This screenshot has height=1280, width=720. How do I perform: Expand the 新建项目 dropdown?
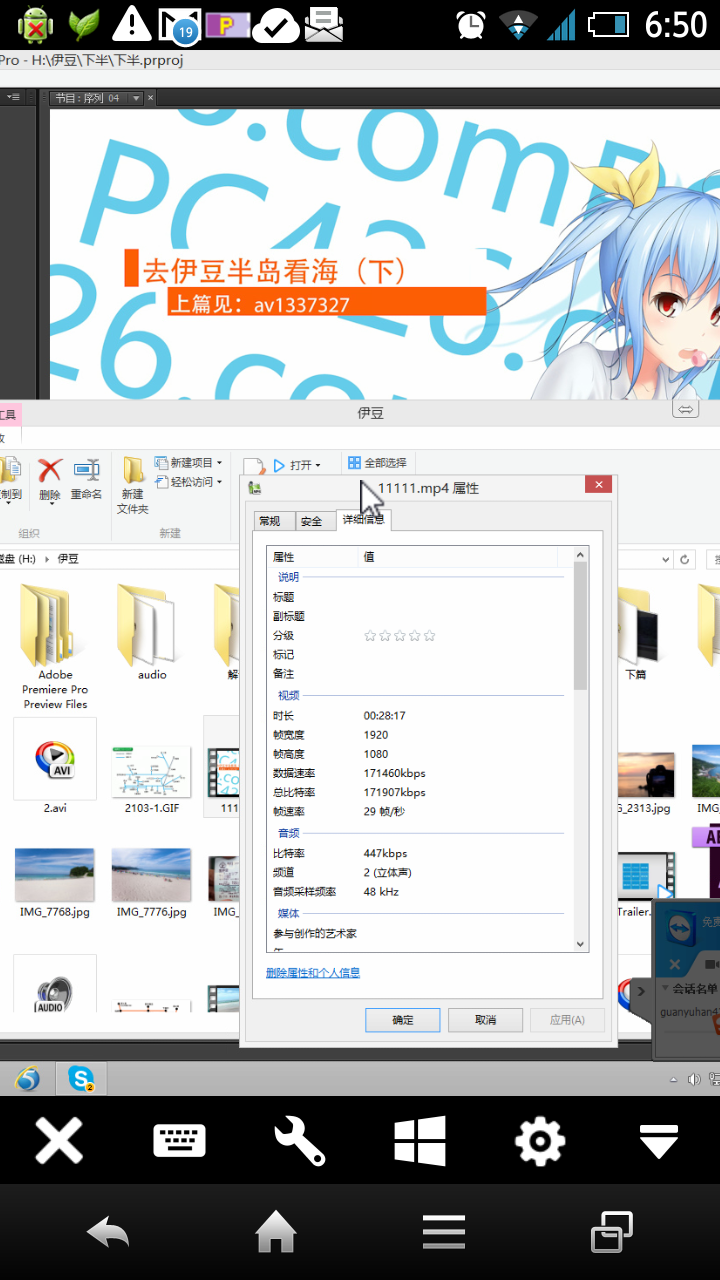coord(221,463)
